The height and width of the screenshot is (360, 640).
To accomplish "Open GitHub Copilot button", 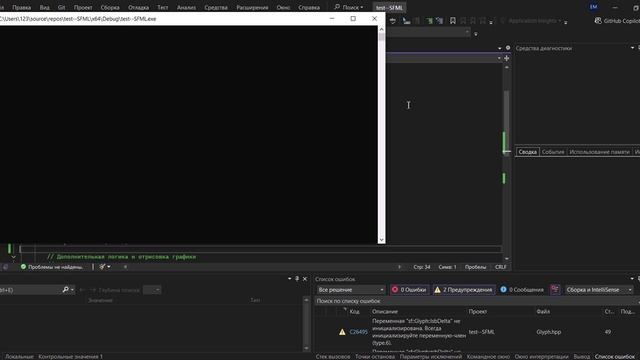I will pos(616,21).
